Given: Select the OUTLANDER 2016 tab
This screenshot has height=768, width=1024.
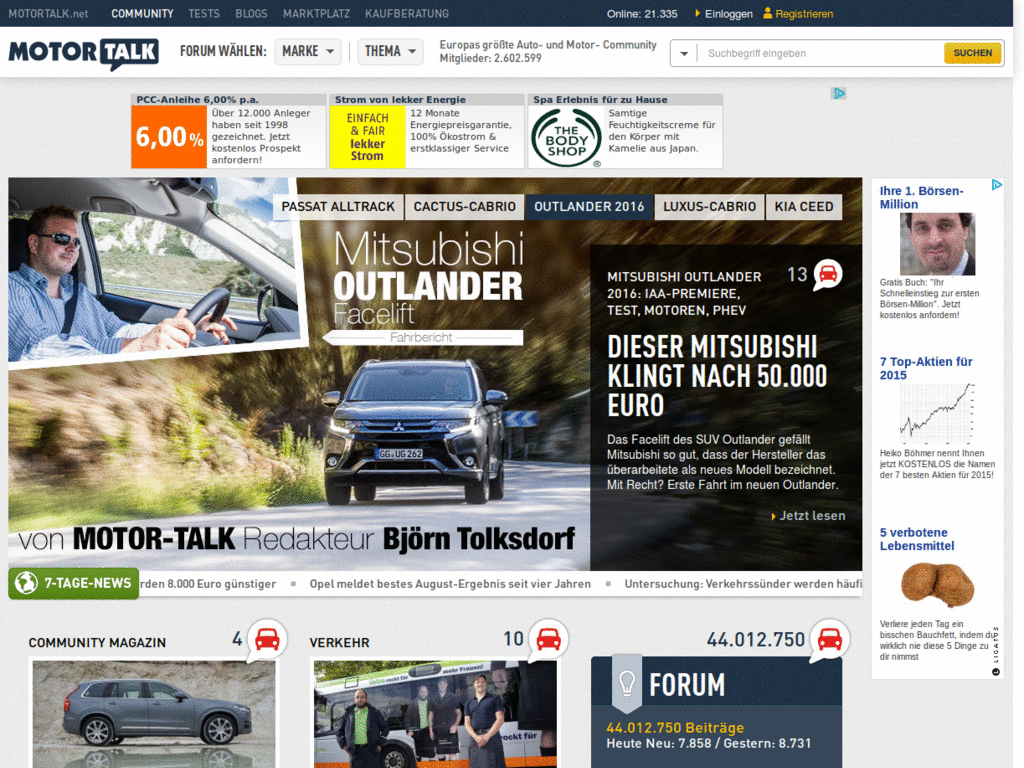Looking at the screenshot, I should pos(589,206).
